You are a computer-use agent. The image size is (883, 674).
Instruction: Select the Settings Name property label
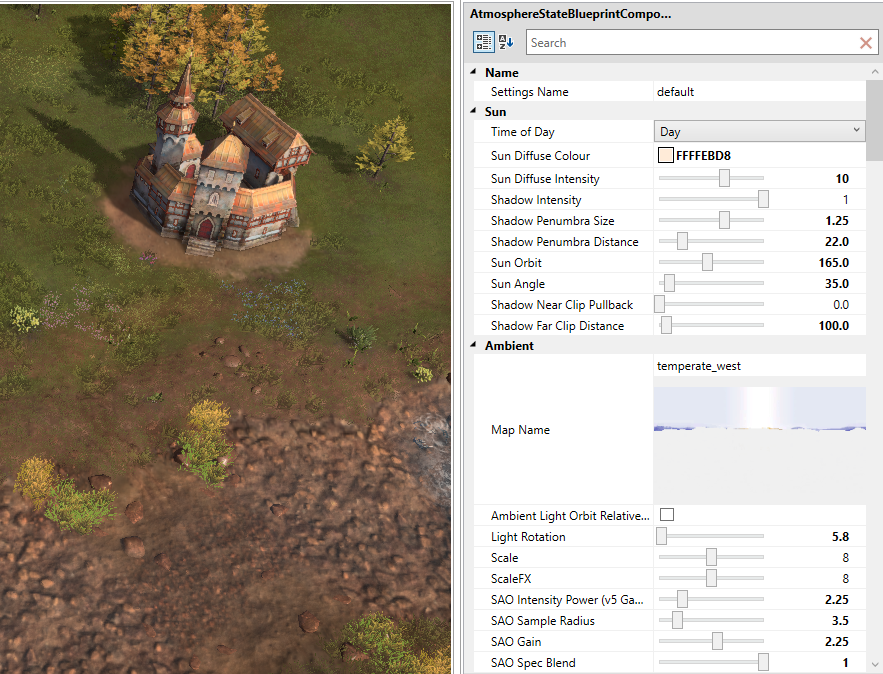point(529,92)
